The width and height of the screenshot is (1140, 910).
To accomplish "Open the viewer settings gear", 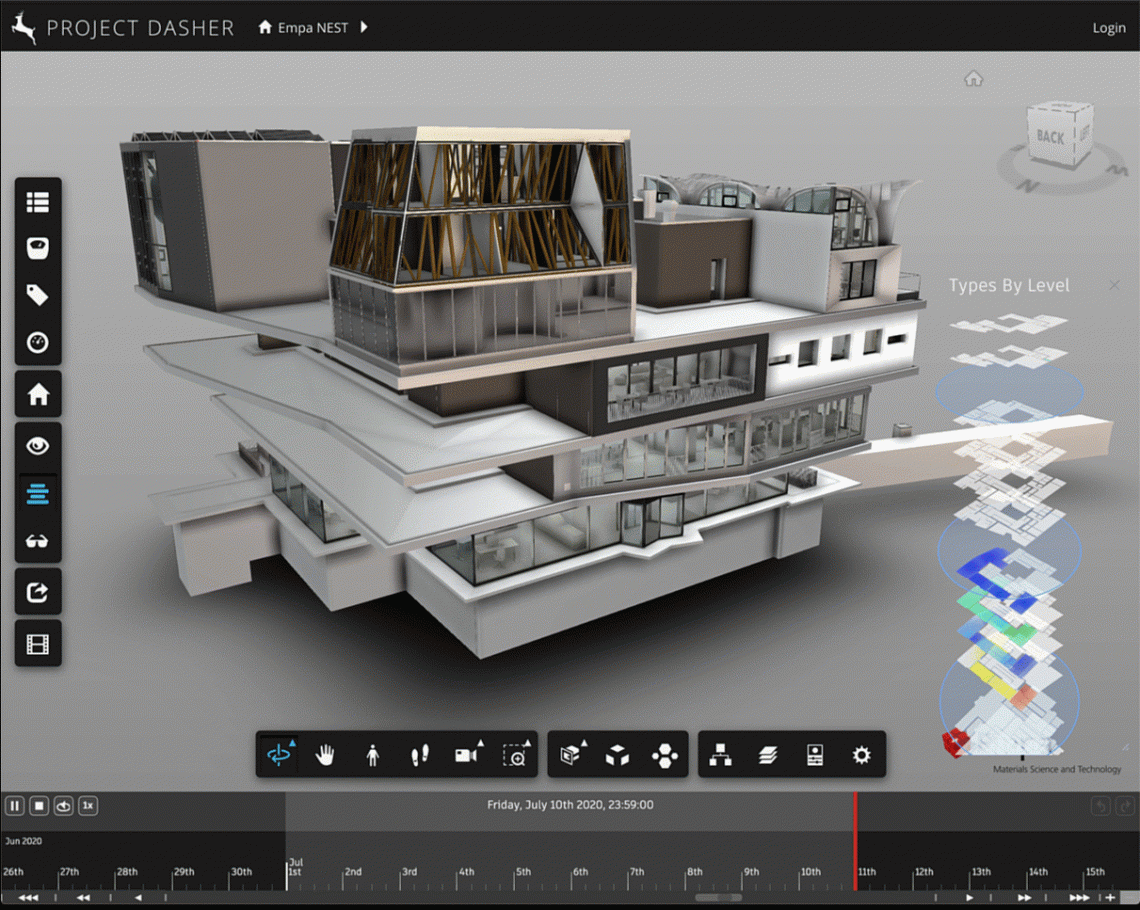I will point(859,757).
